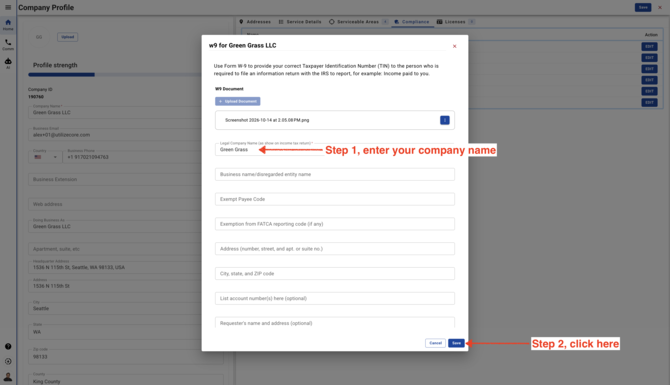Click the Exemption from FATCA reporting code field
Screen dimensions: 670x385
point(335,224)
